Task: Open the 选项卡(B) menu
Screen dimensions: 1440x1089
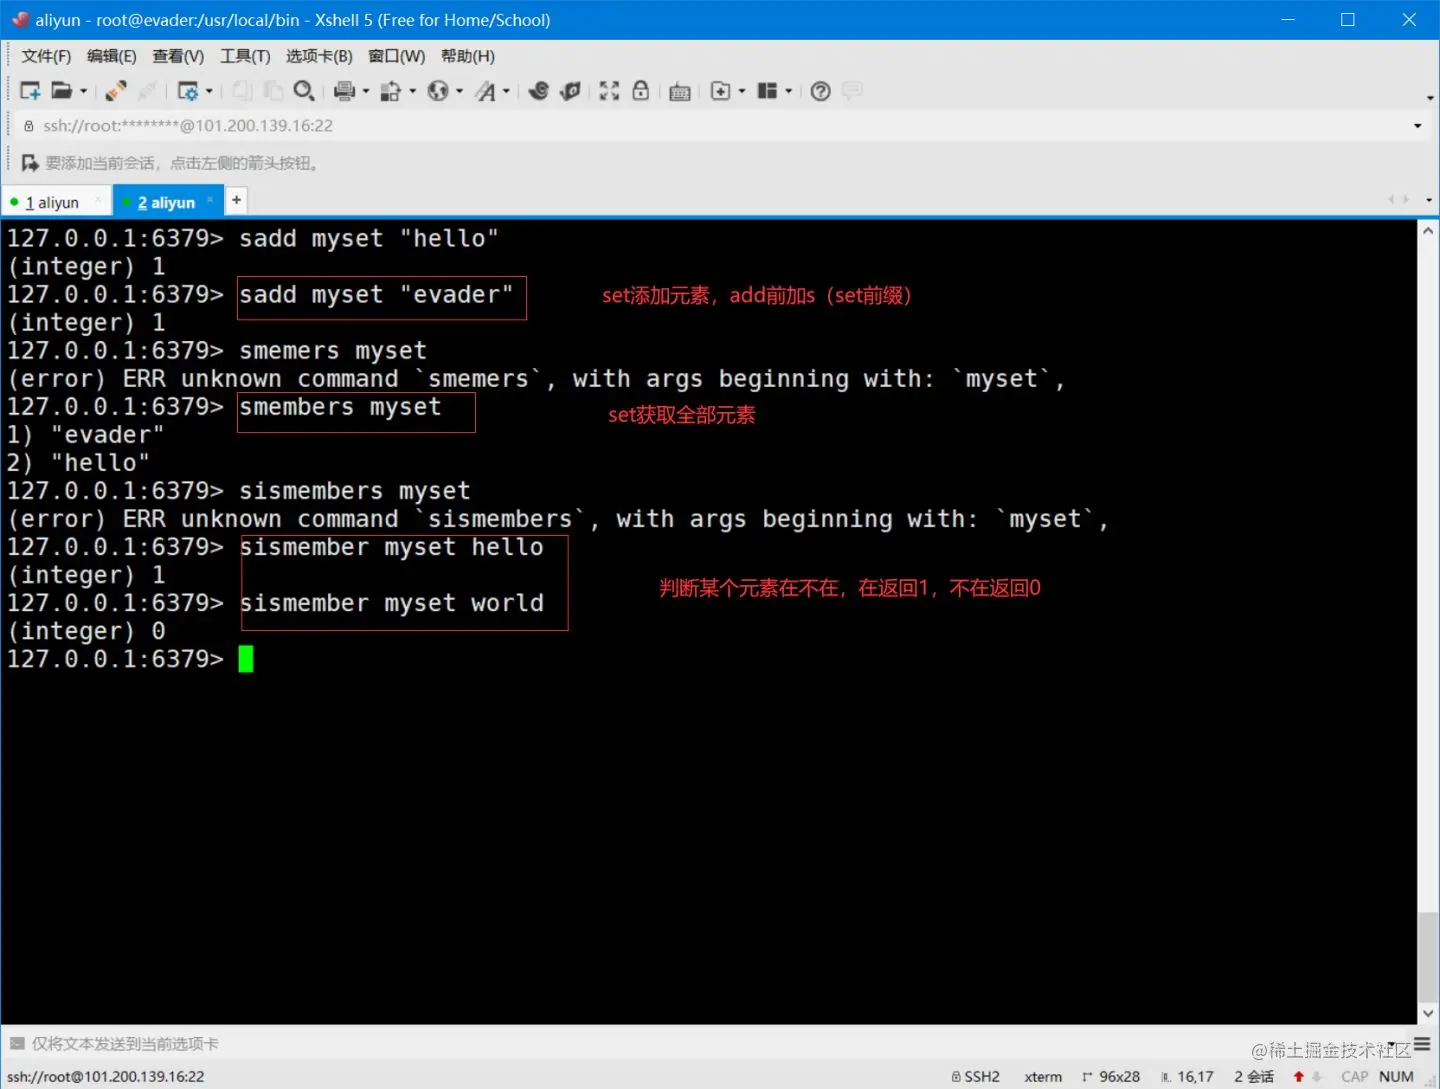Action: tap(319, 56)
